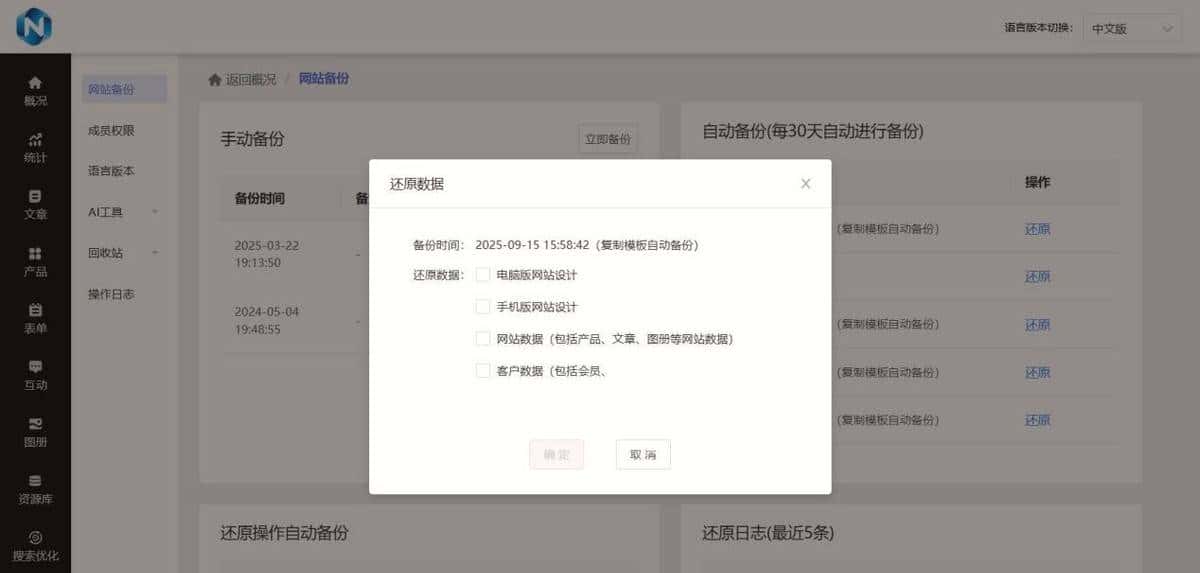Expand the AI工具 submenu arrow
1200x573 pixels.
(x=155, y=212)
